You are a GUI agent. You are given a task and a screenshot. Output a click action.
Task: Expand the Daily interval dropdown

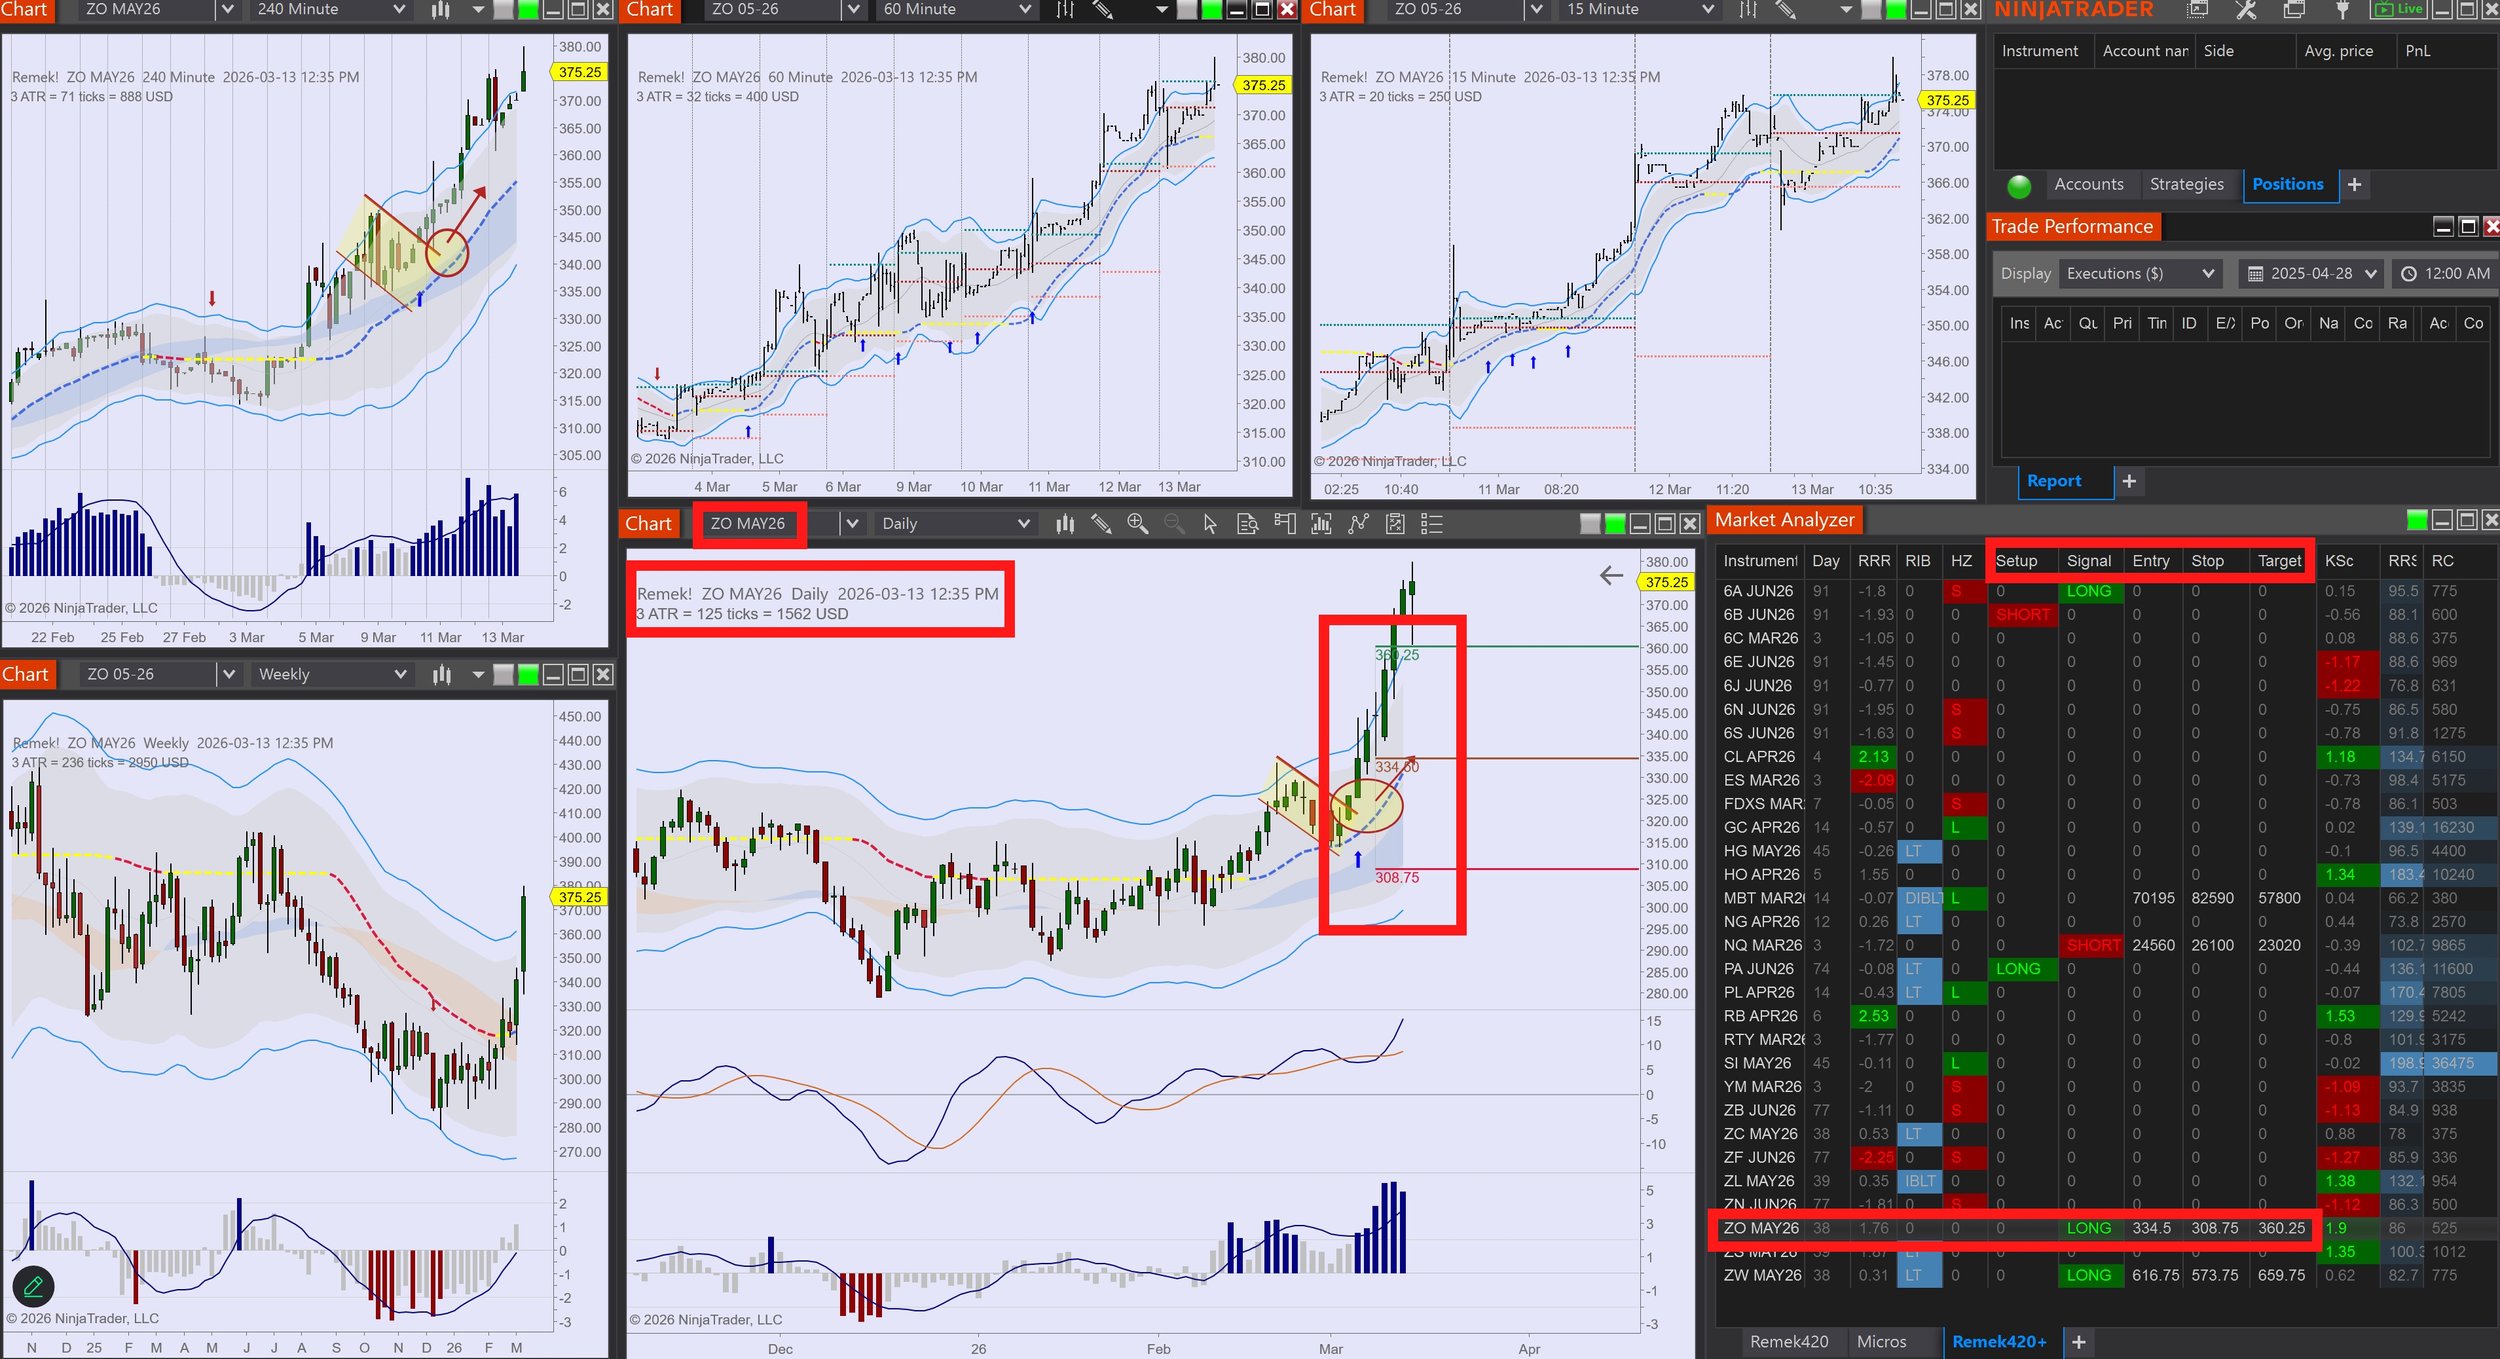[1023, 523]
